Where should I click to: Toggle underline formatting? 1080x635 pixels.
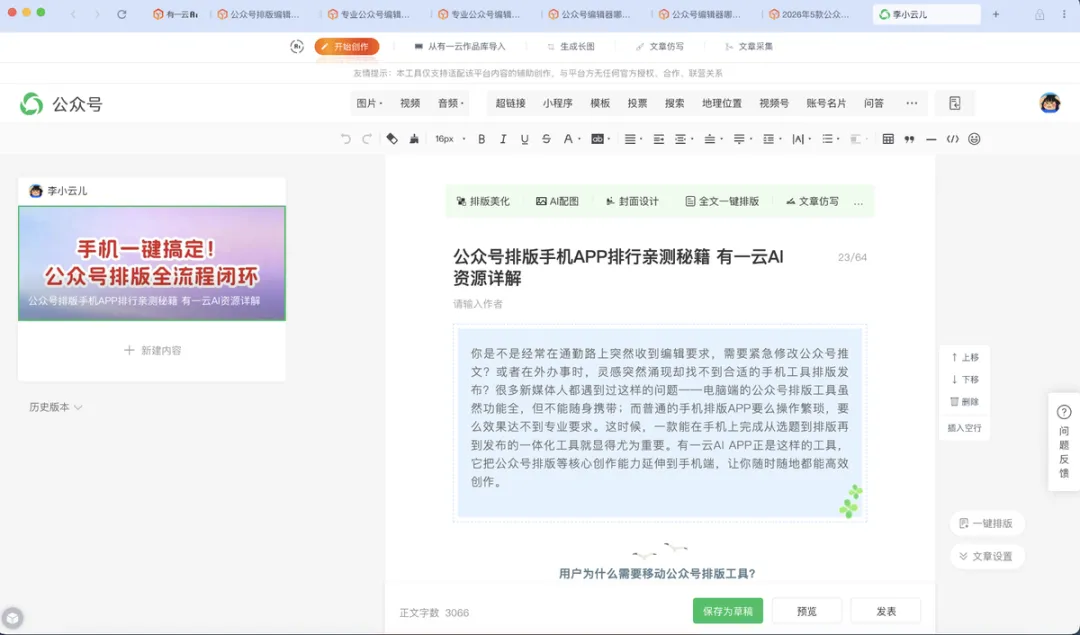(524, 139)
